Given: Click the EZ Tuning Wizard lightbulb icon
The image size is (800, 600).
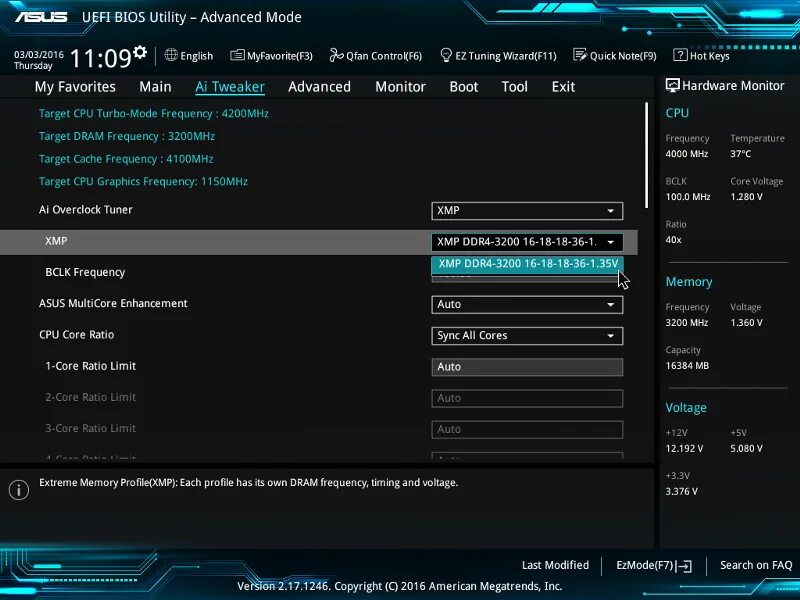Looking at the screenshot, I should pos(445,55).
